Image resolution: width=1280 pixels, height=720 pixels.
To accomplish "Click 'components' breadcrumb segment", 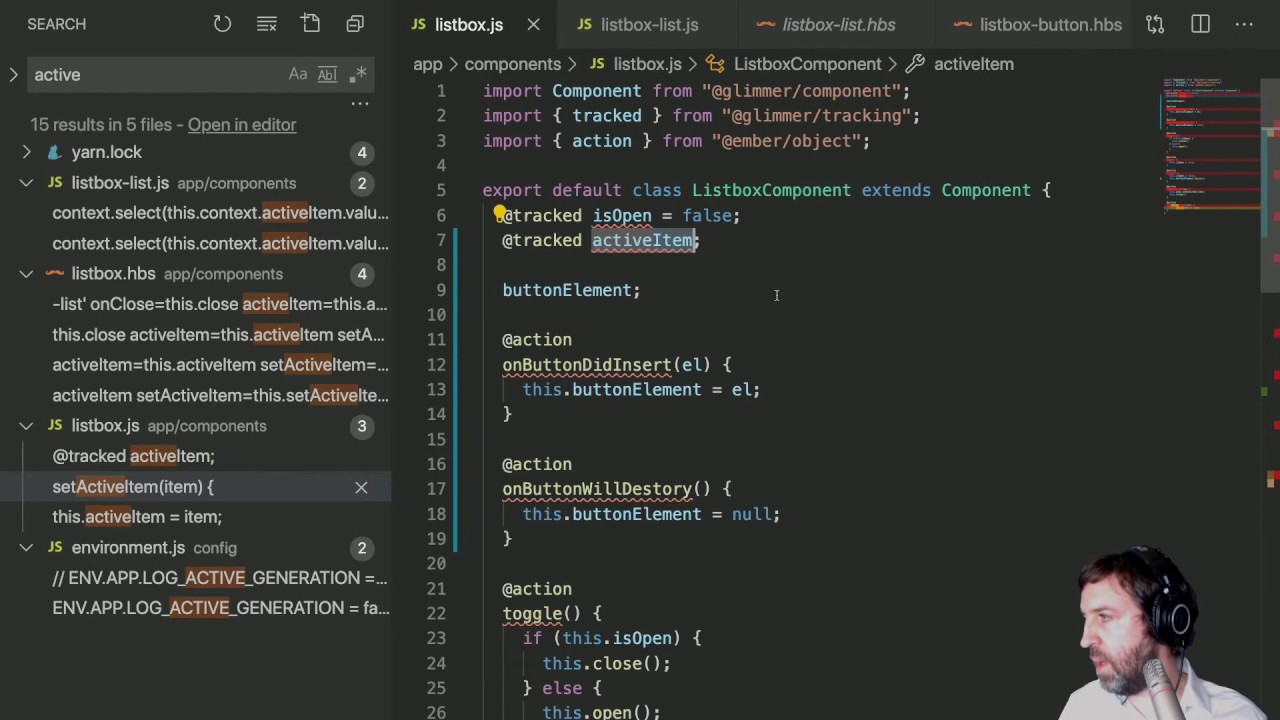I will coord(512,64).
